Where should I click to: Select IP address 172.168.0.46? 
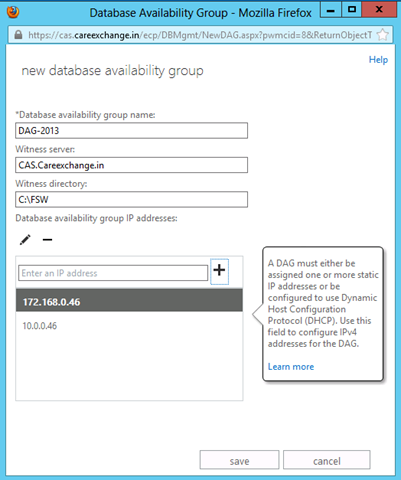coord(129,300)
